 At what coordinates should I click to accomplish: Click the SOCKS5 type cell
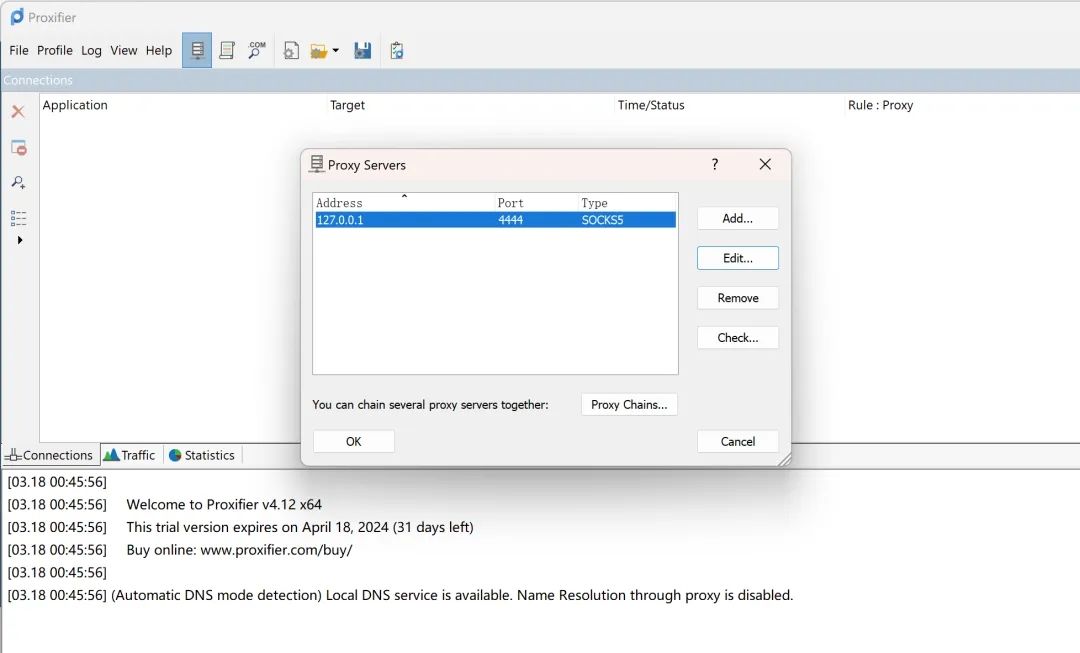tap(602, 220)
